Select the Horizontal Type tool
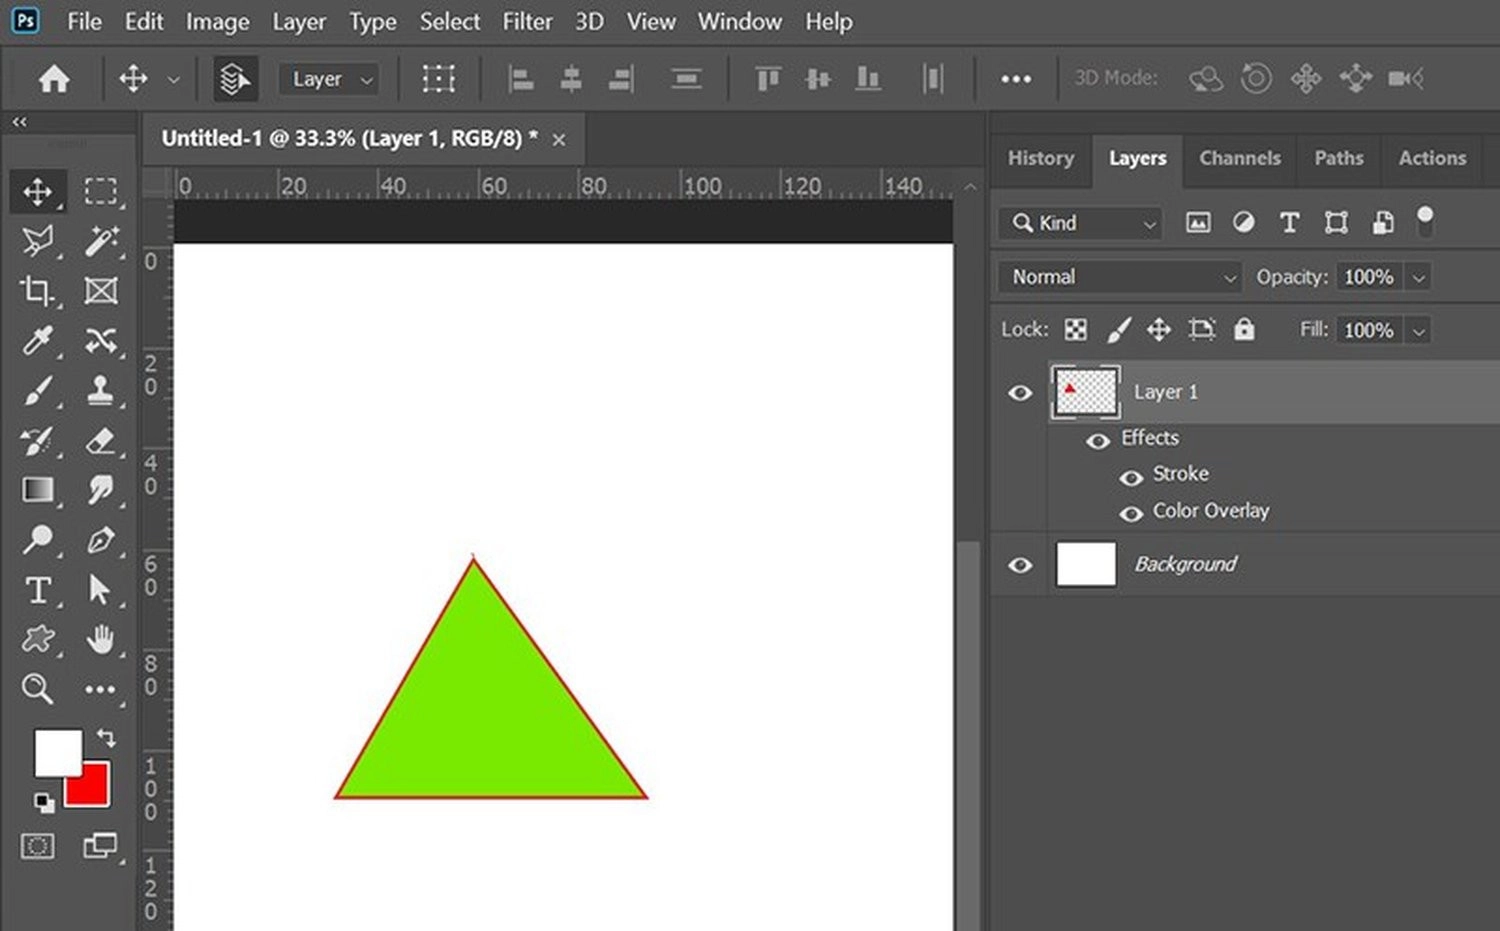 [38, 590]
